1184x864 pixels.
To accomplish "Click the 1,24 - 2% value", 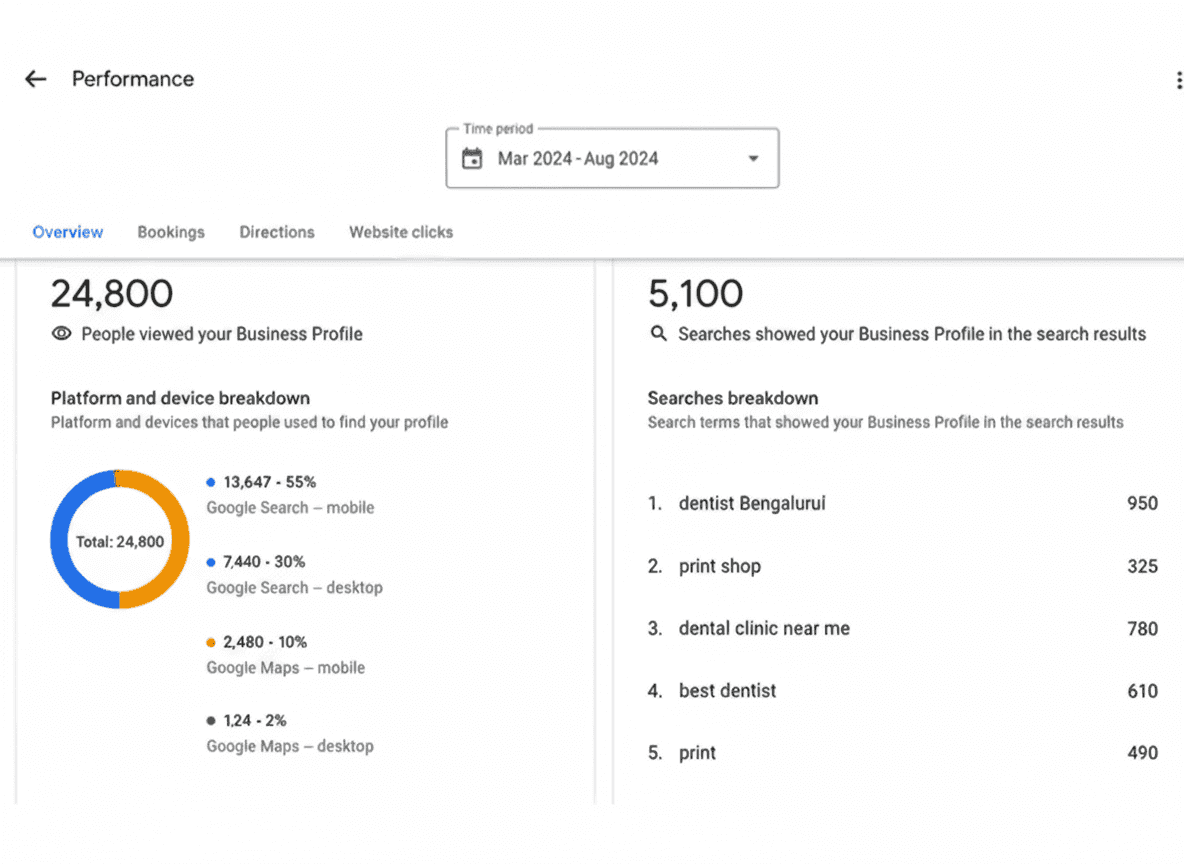I will (x=254, y=721).
